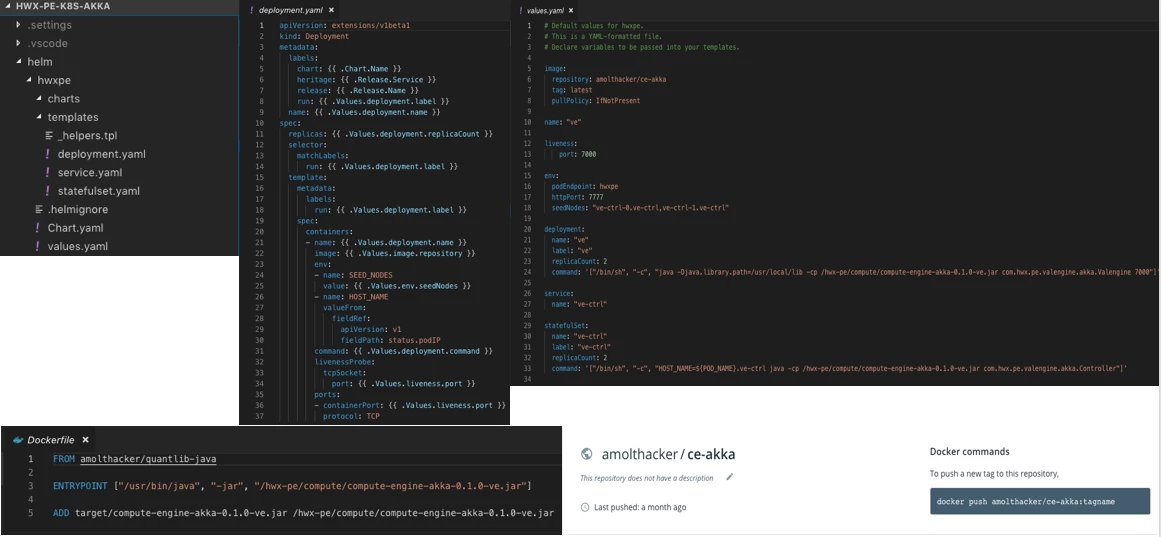This screenshot has height=537, width=1161.
Task: Click the 'port: 7000' line in values.yaml
Action: click(578, 155)
